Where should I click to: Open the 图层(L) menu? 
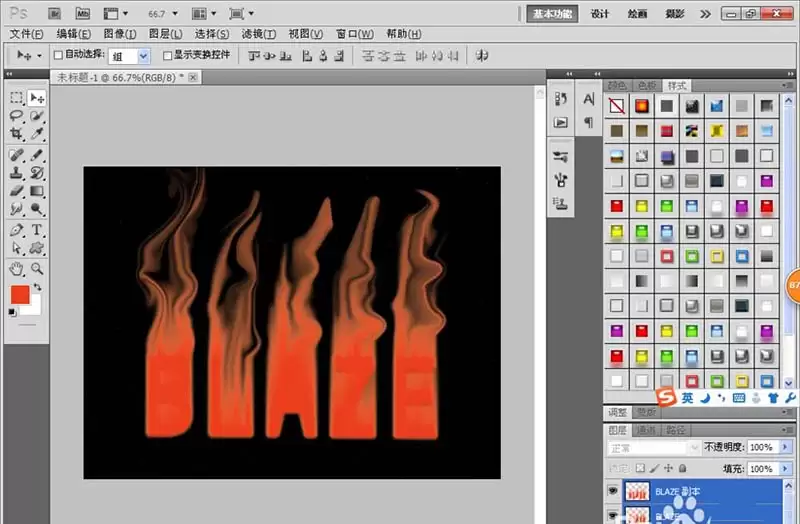(x=165, y=34)
